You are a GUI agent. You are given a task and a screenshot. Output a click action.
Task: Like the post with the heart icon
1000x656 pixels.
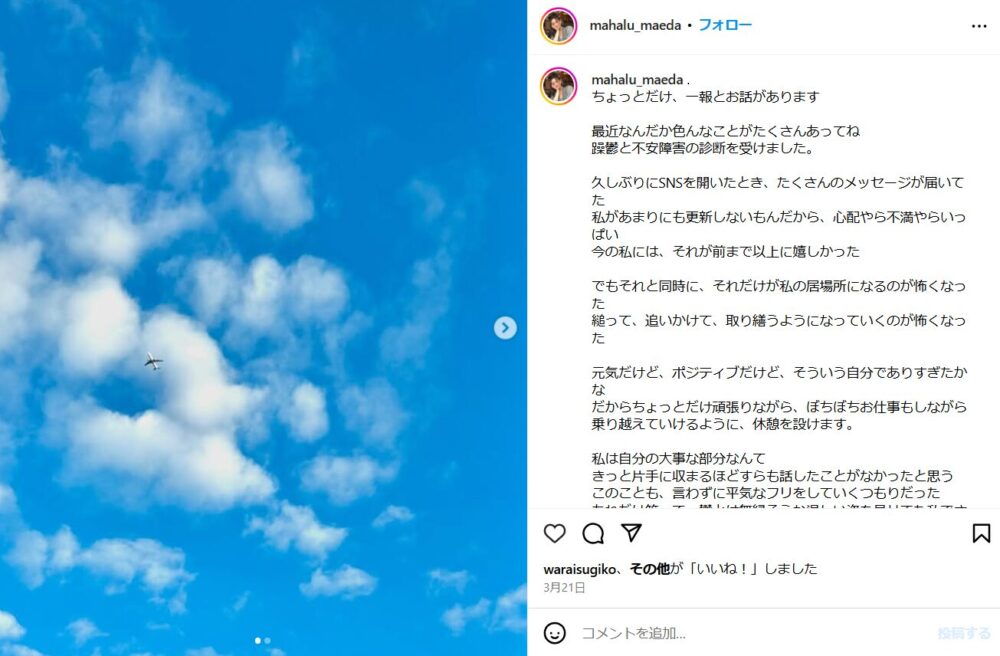(555, 533)
